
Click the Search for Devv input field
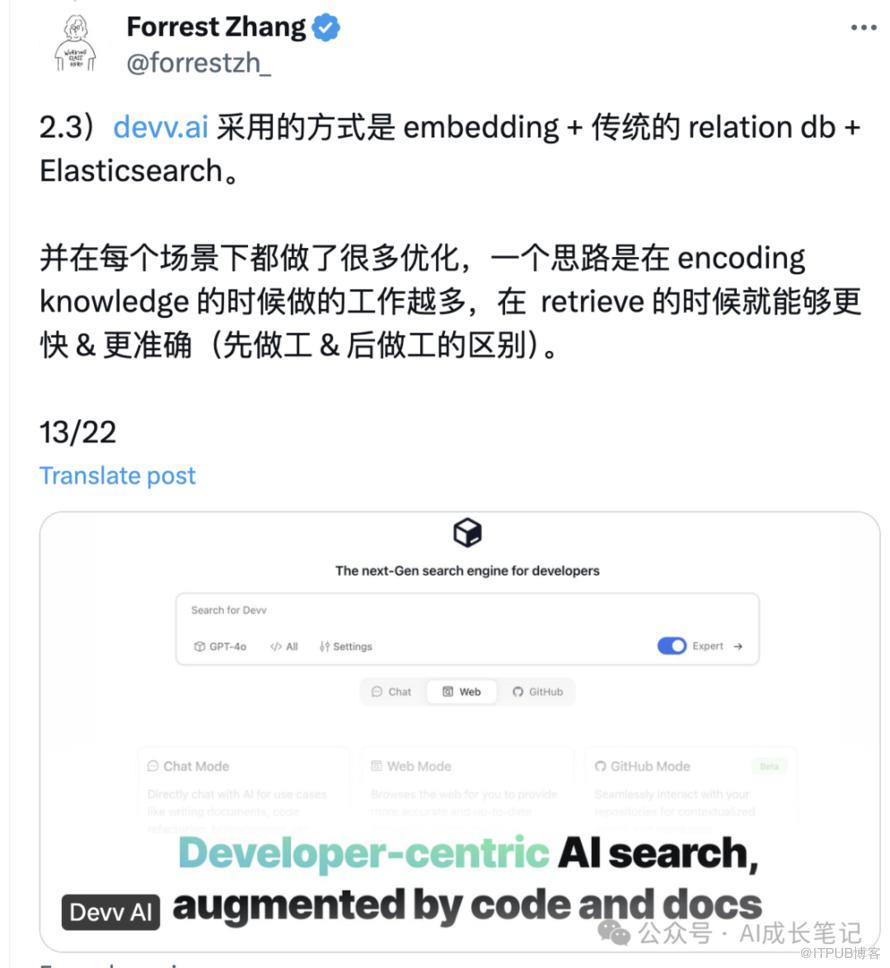click(467, 611)
